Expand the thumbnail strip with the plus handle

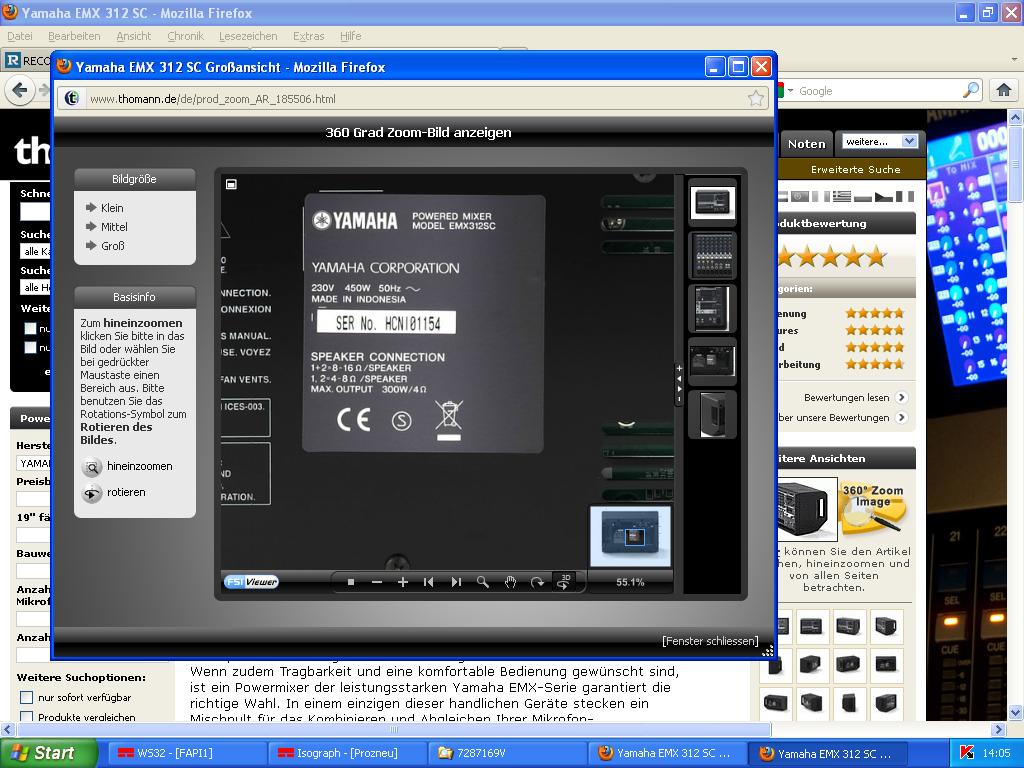[679, 368]
